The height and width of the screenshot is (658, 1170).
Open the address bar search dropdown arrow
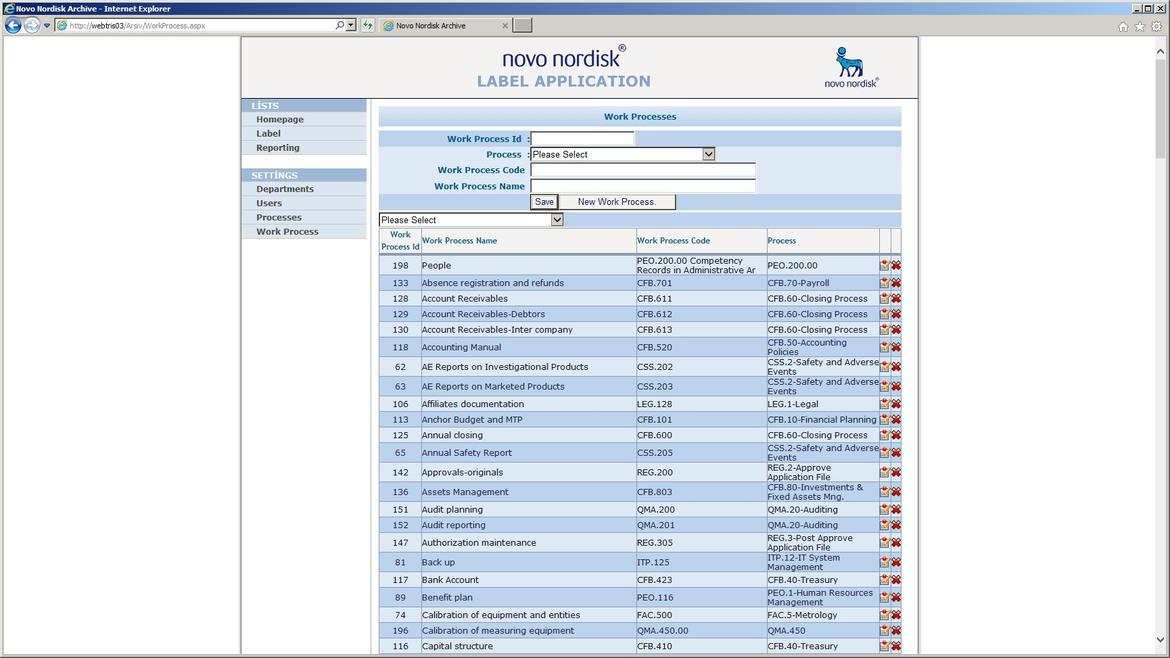(351, 25)
